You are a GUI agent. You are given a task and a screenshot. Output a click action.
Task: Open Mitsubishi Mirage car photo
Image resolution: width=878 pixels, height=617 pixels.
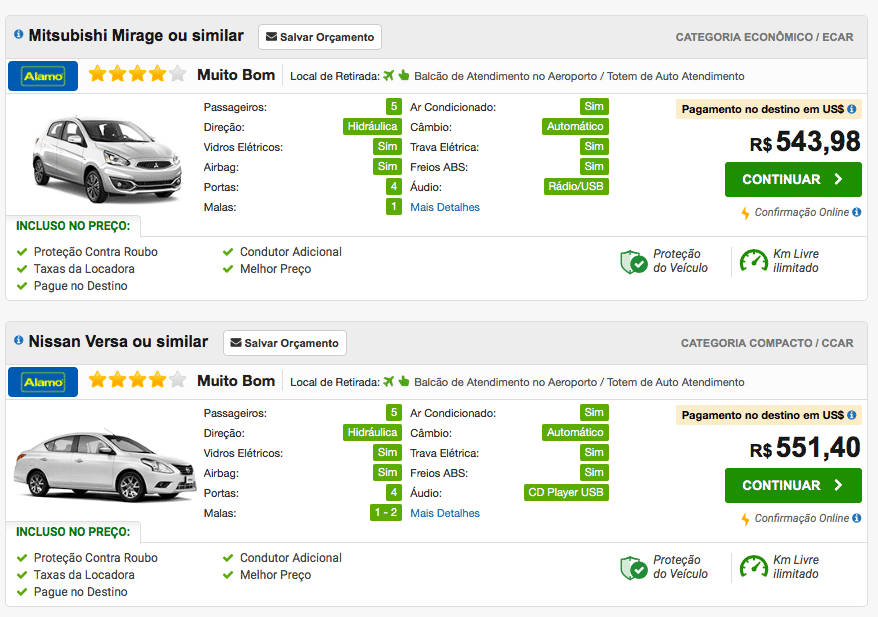click(106, 158)
